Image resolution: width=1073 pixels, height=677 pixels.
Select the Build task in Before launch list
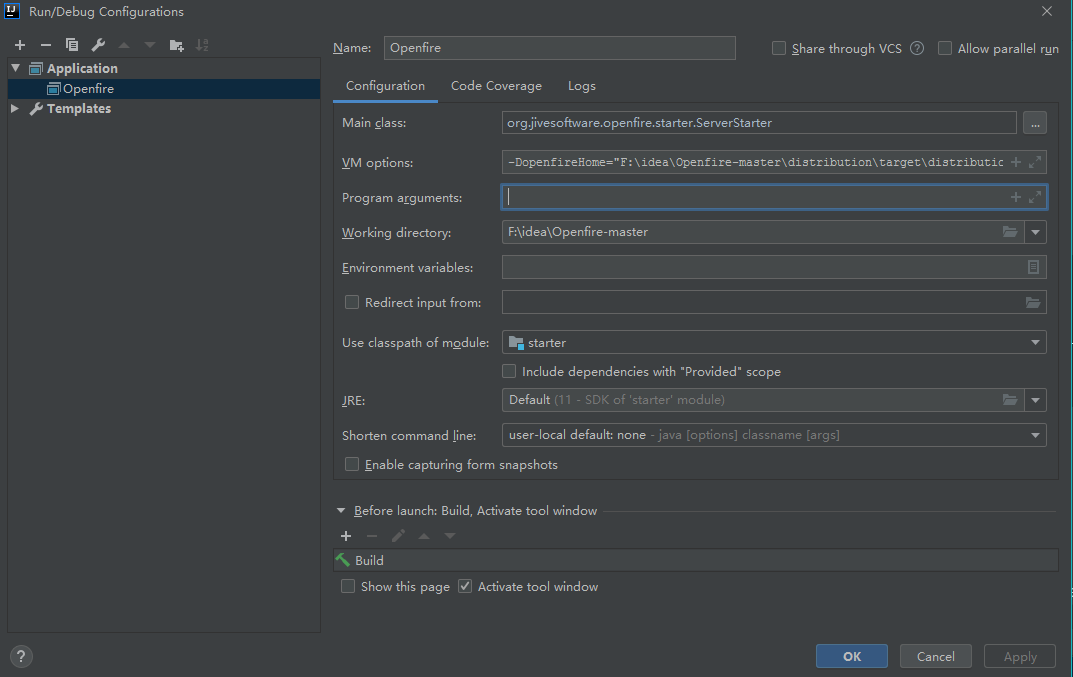tap(696, 561)
